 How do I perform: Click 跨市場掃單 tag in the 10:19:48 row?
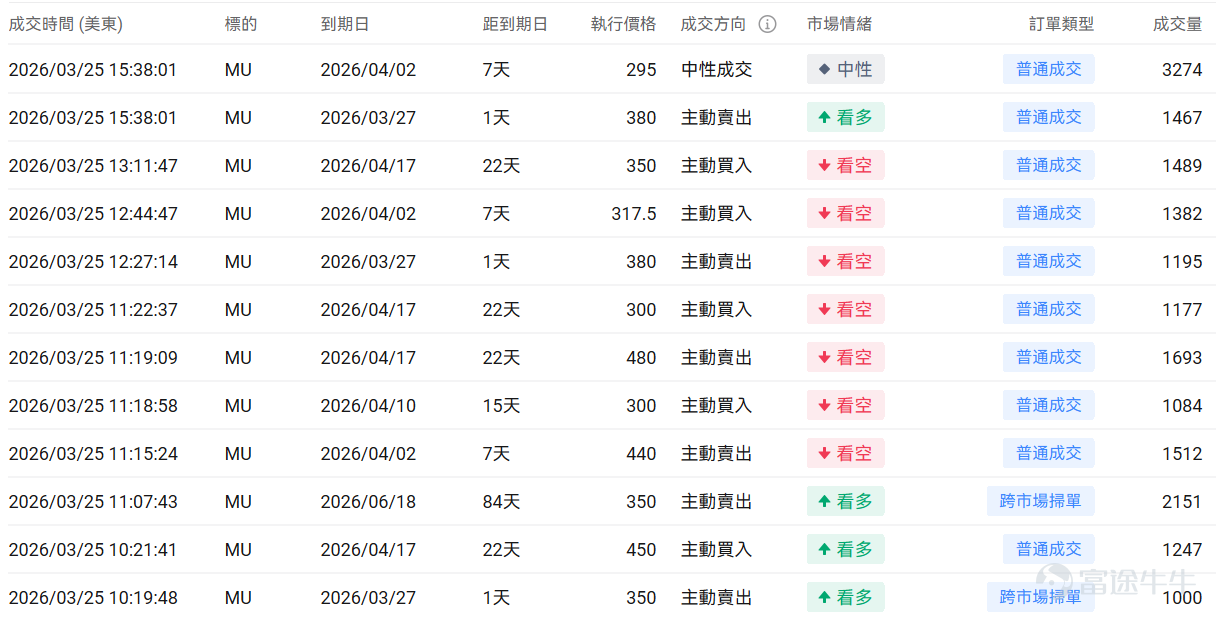click(x=1041, y=597)
